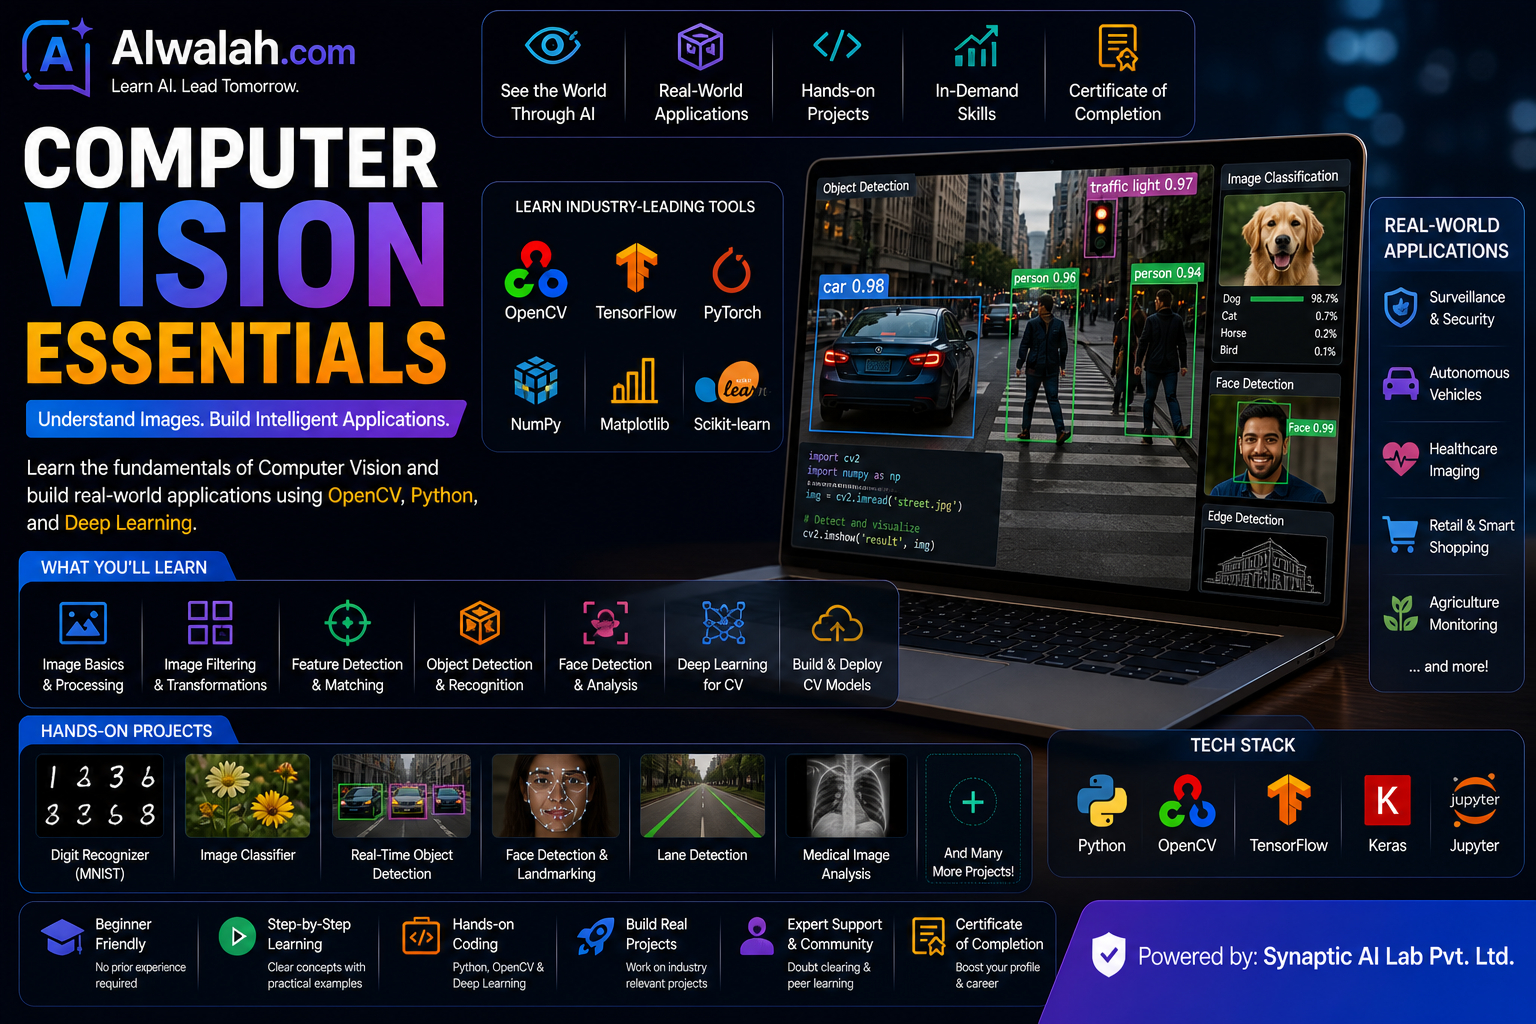
Task: Click the AIwalah.com logo icon
Action: pos(57,57)
